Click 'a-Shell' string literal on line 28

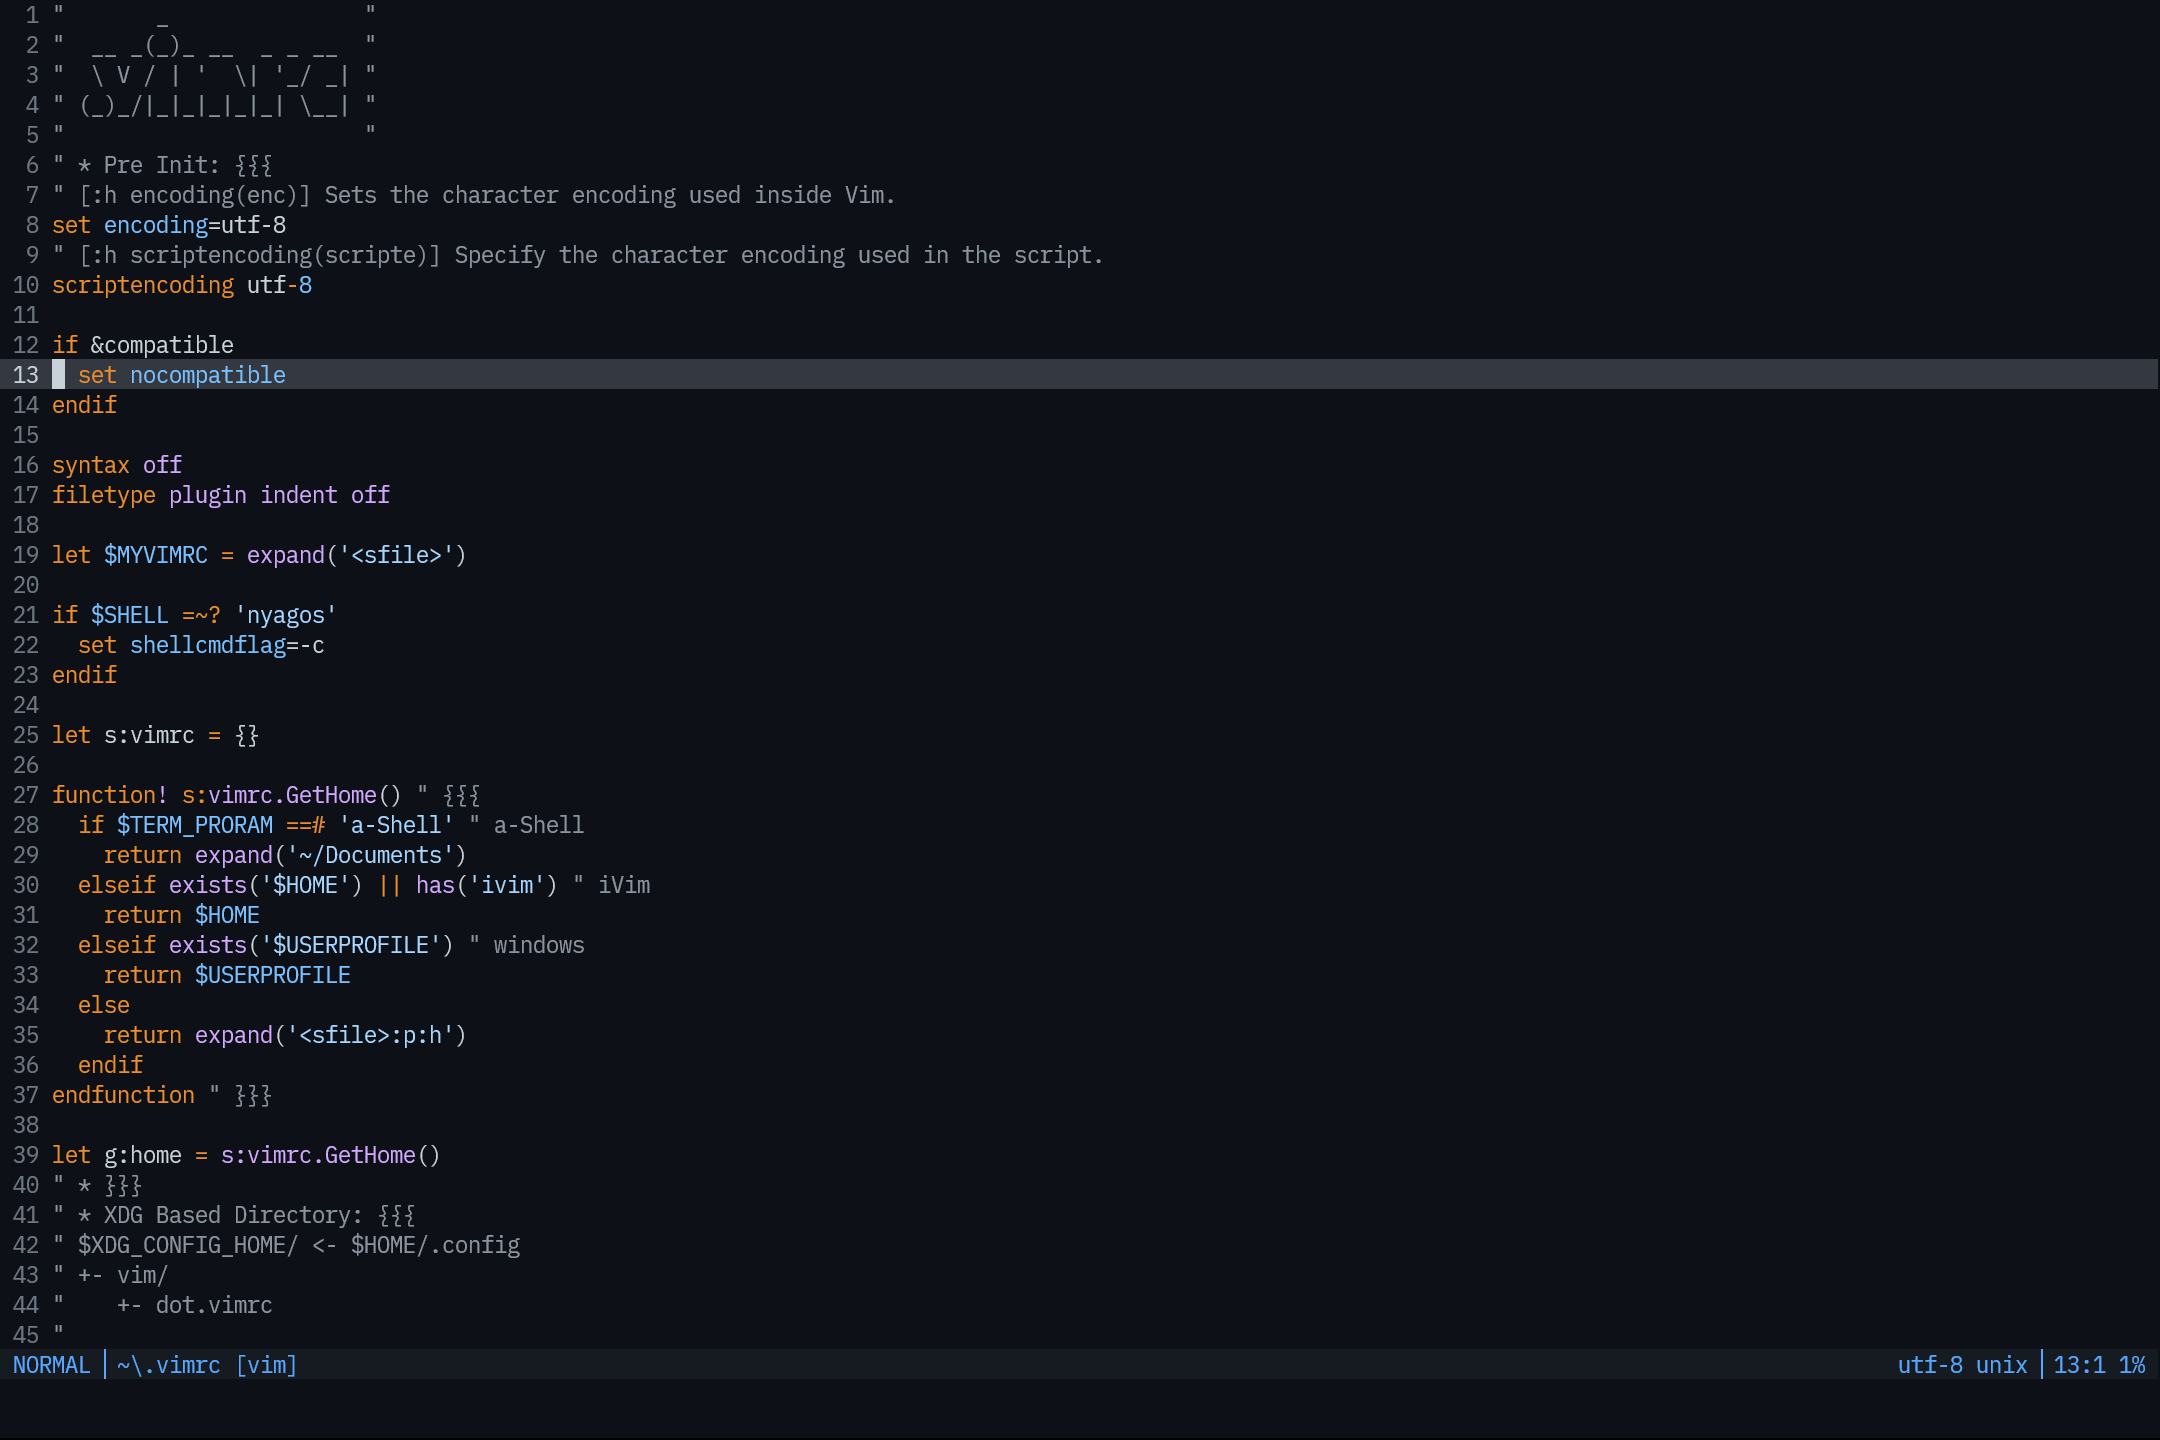[396, 825]
